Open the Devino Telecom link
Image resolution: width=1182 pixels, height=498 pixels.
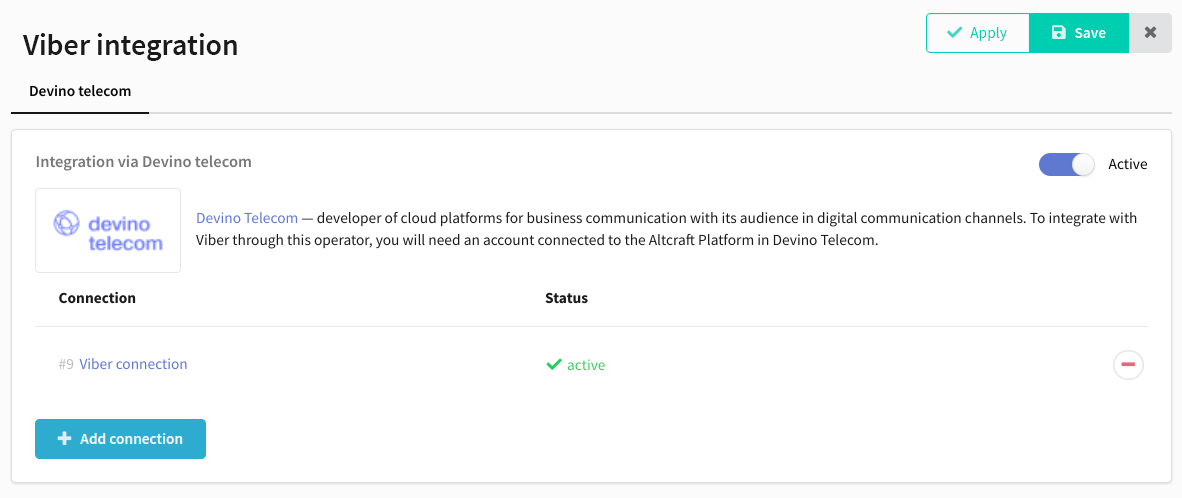click(247, 218)
